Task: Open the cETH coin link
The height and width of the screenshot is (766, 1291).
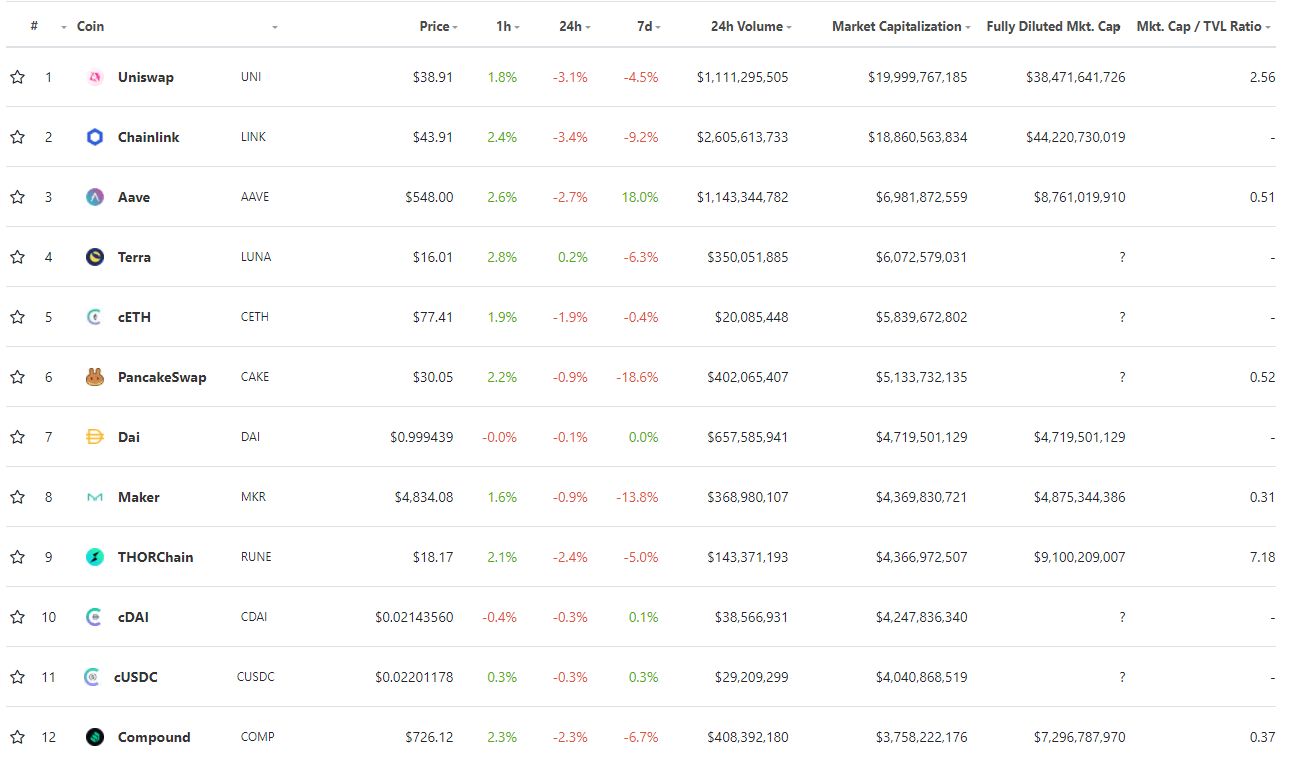Action: click(x=134, y=317)
